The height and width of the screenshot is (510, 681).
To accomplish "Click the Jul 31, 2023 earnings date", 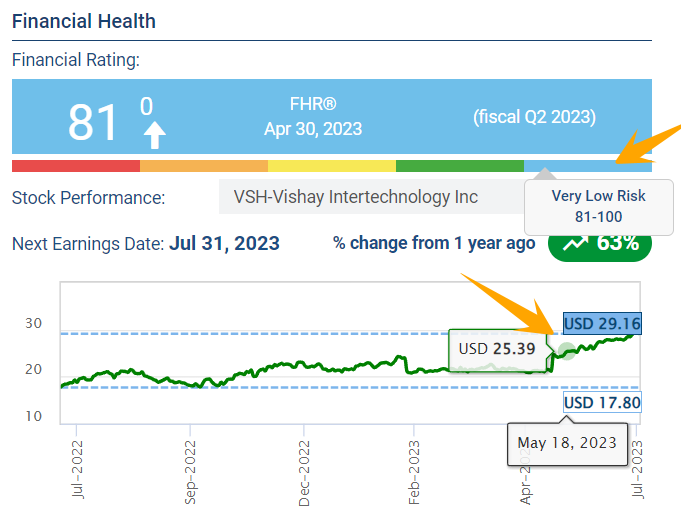I will 224,243.
